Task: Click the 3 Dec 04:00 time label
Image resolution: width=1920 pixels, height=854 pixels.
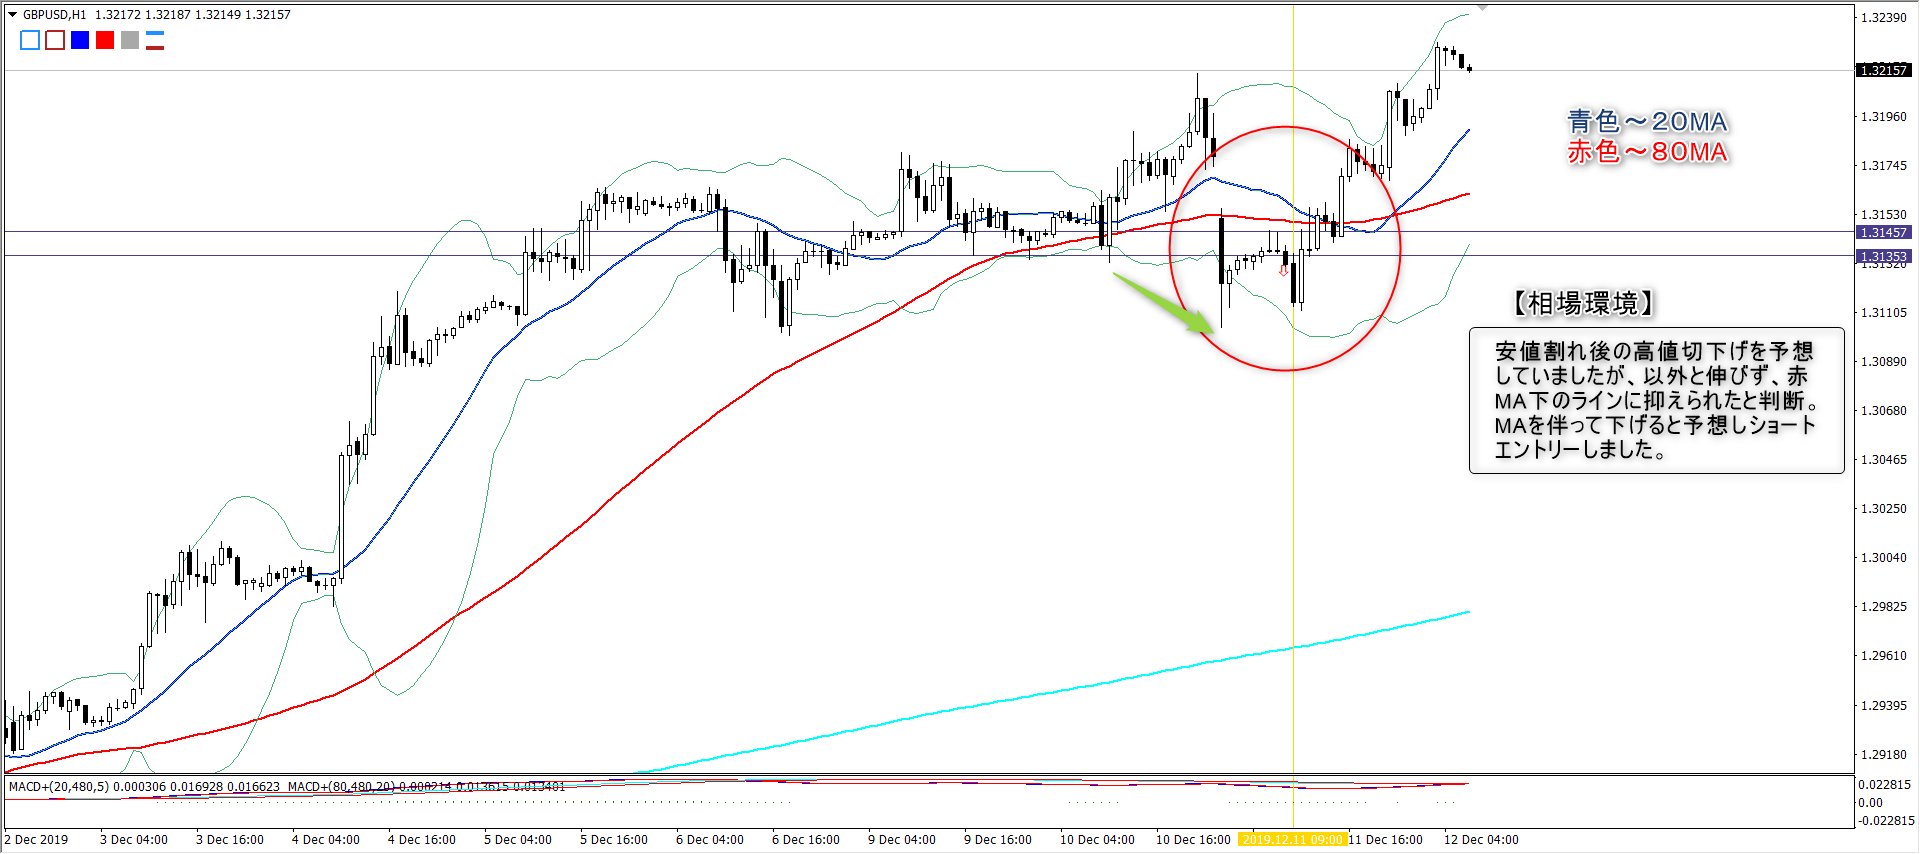Action: [134, 840]
